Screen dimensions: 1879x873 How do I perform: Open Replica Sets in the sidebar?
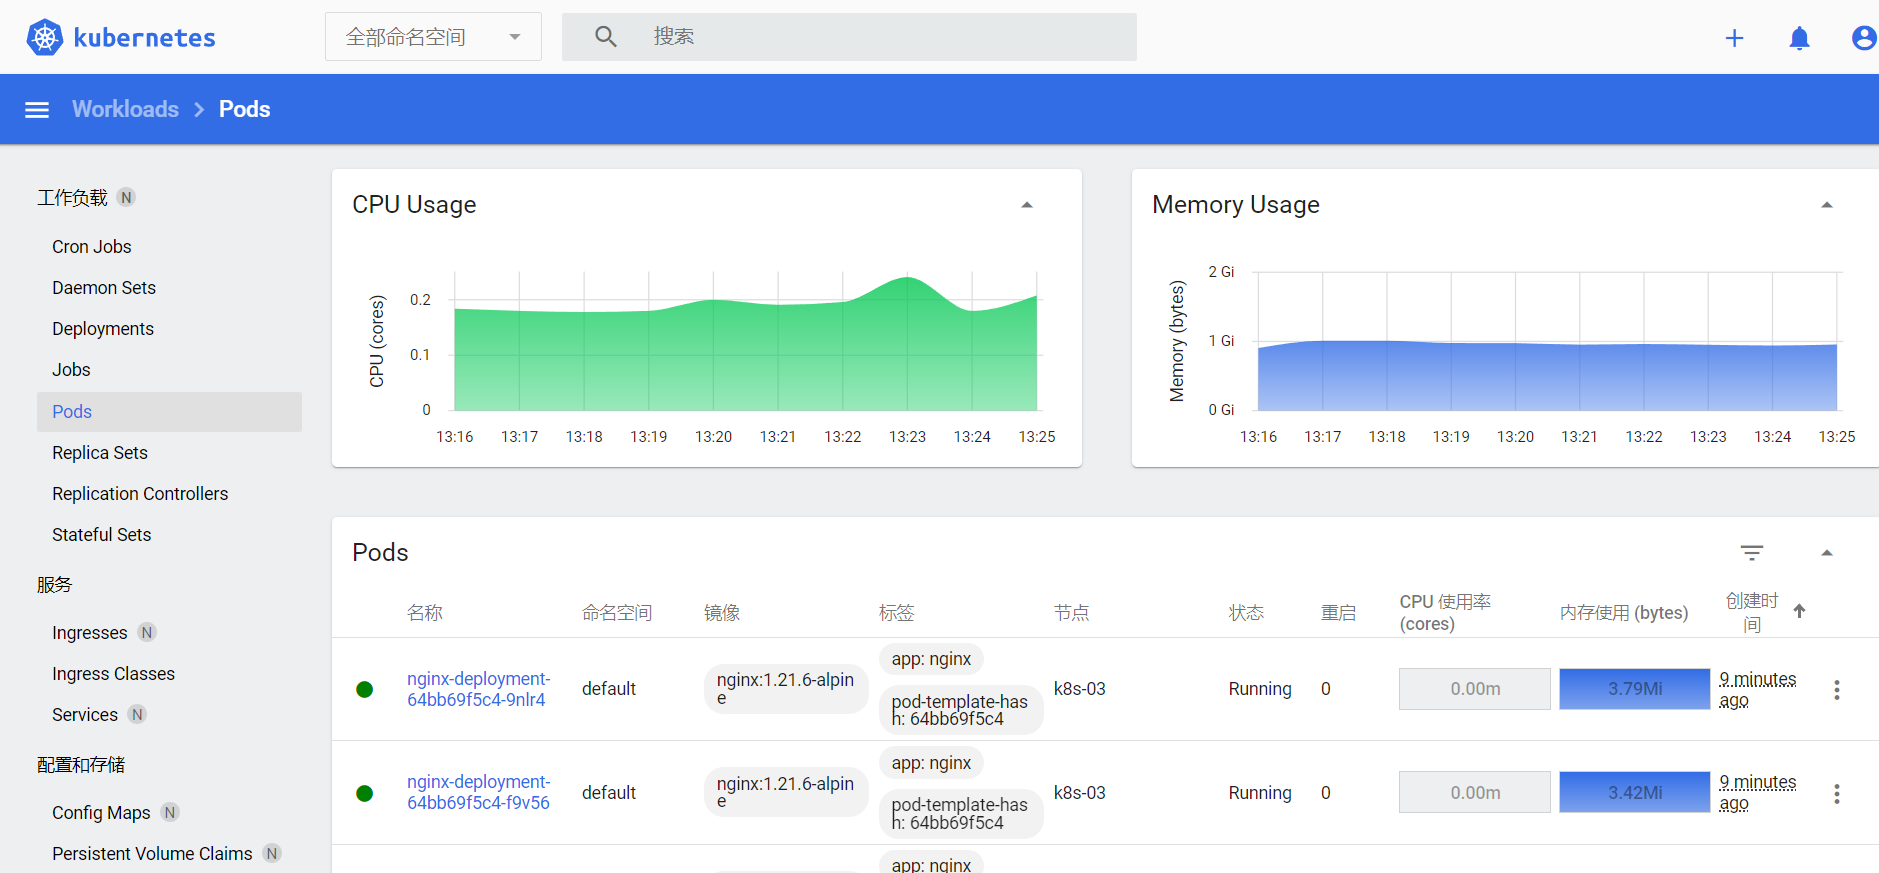[x=100, y=452]
